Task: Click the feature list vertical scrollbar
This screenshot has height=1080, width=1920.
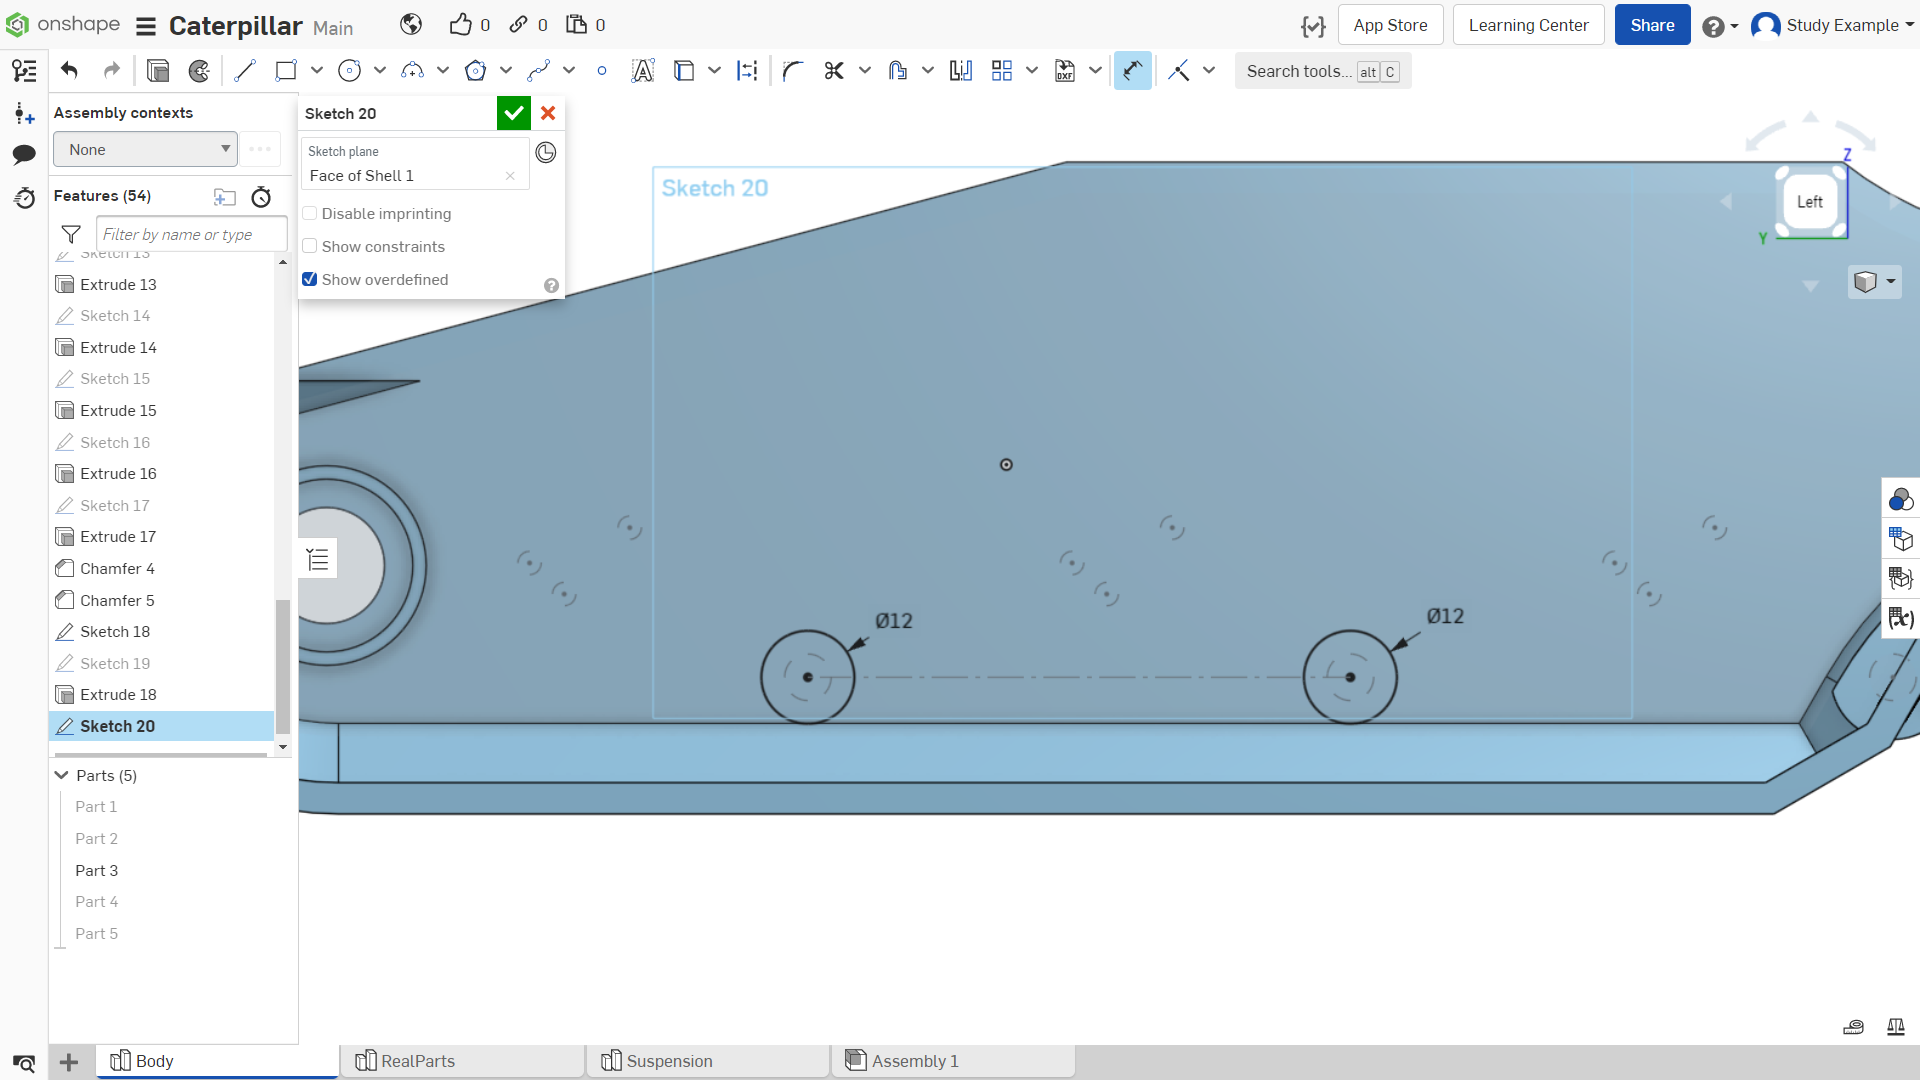Action: point(283,666)
